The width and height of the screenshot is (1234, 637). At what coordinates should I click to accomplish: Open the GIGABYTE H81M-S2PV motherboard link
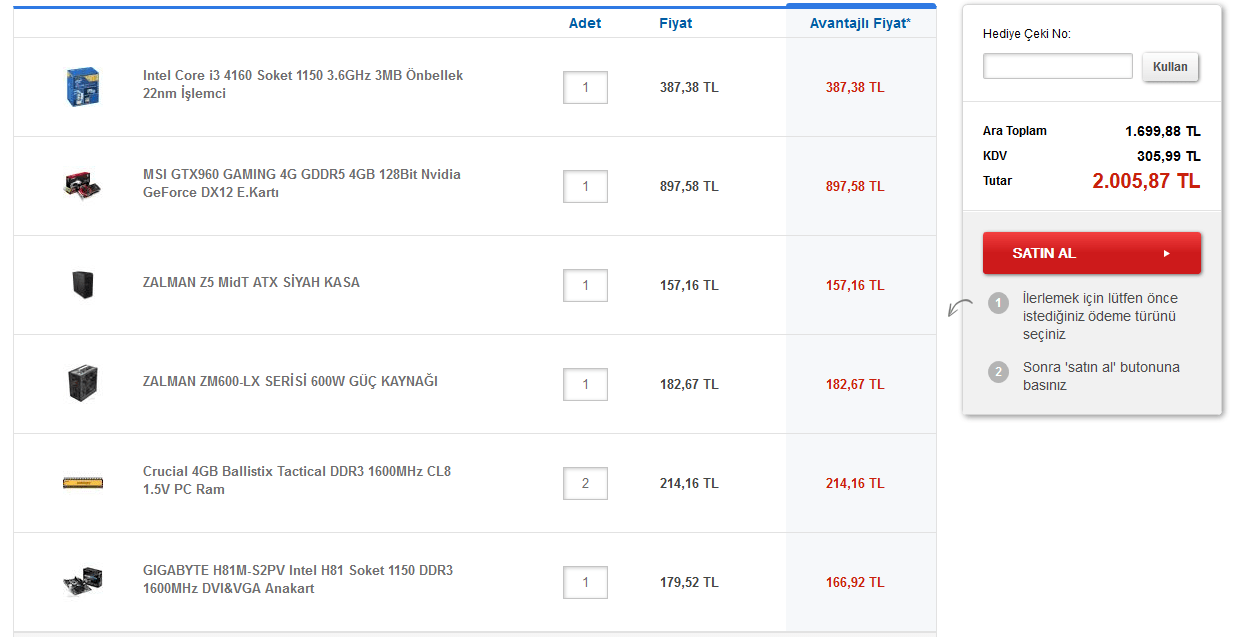tap(297, 579)
